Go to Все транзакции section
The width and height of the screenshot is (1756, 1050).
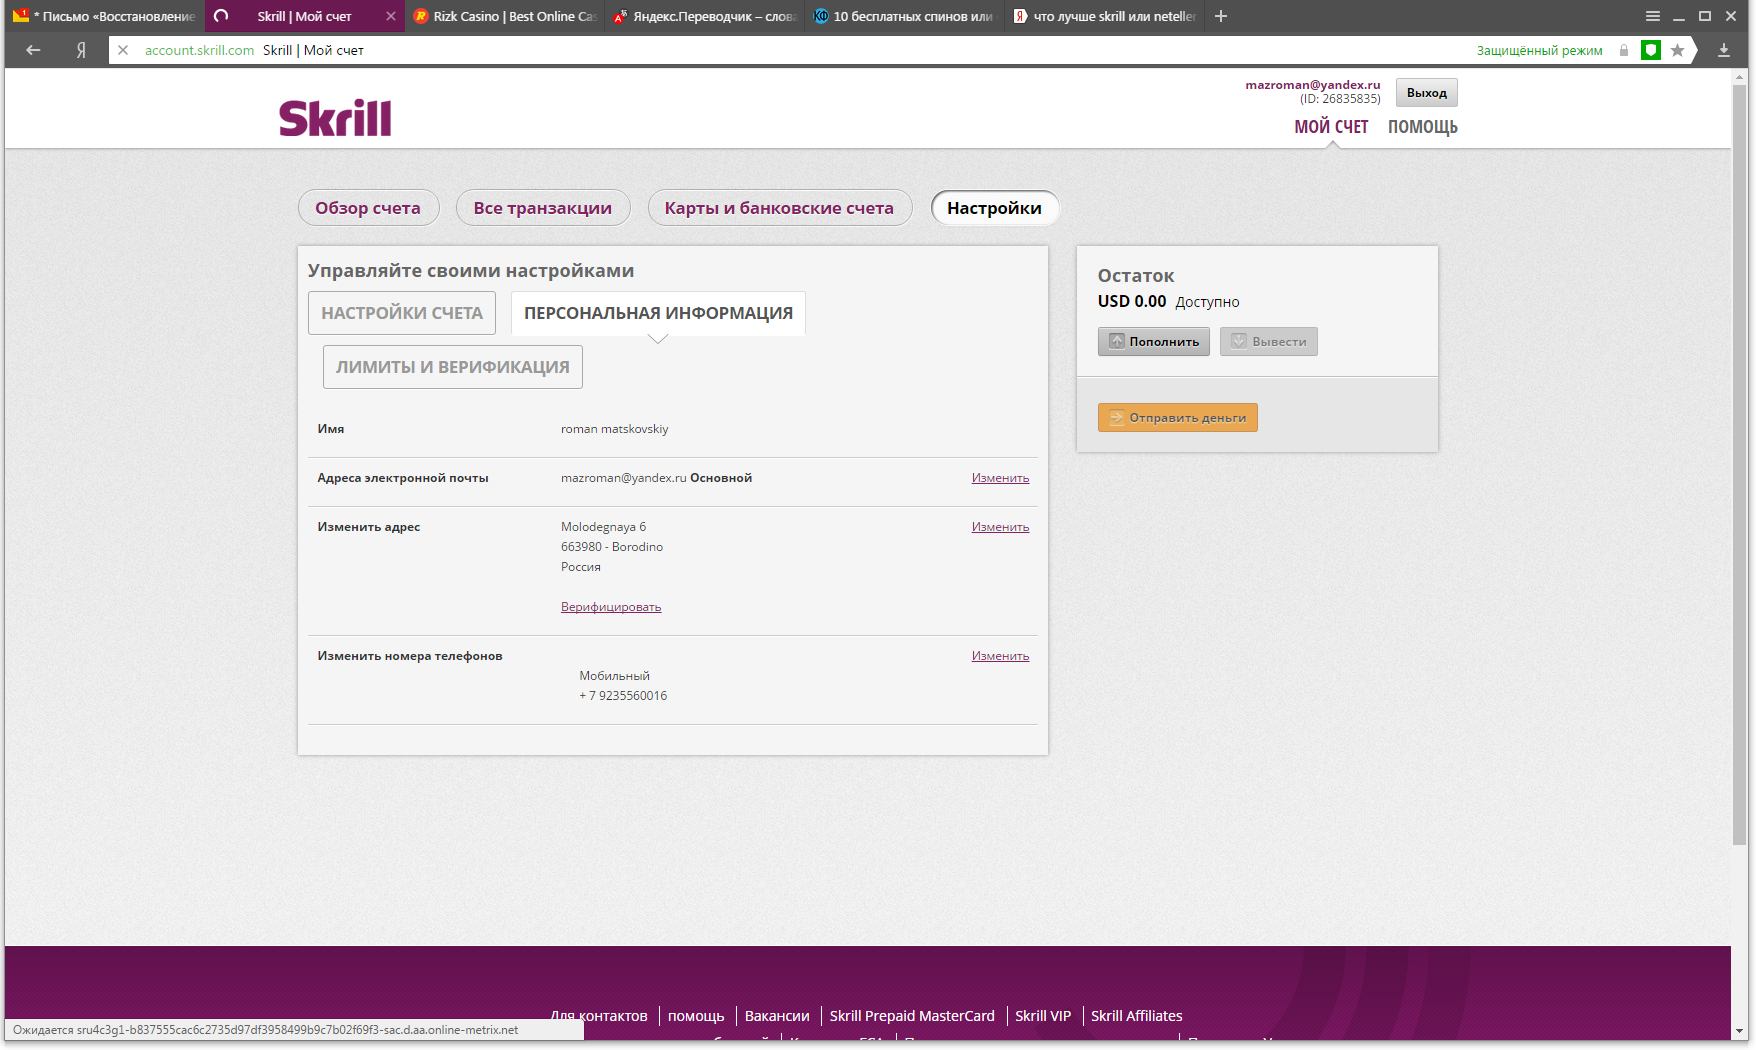pyautogui.click(x=543, y=208)
